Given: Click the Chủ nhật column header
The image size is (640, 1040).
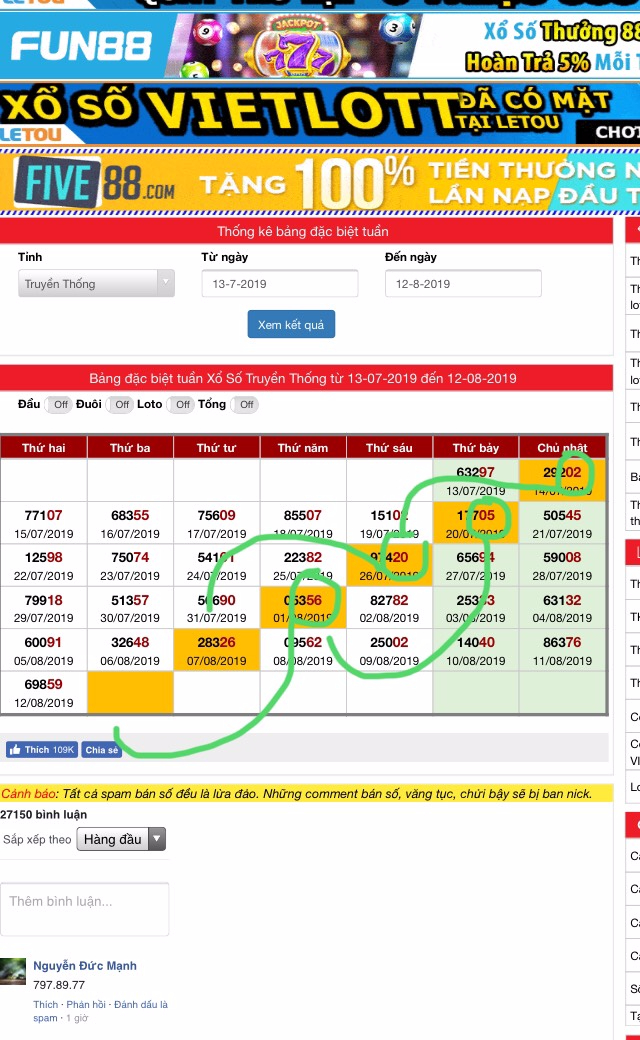Looking at the screenshot, I should [x=562, y=448].
